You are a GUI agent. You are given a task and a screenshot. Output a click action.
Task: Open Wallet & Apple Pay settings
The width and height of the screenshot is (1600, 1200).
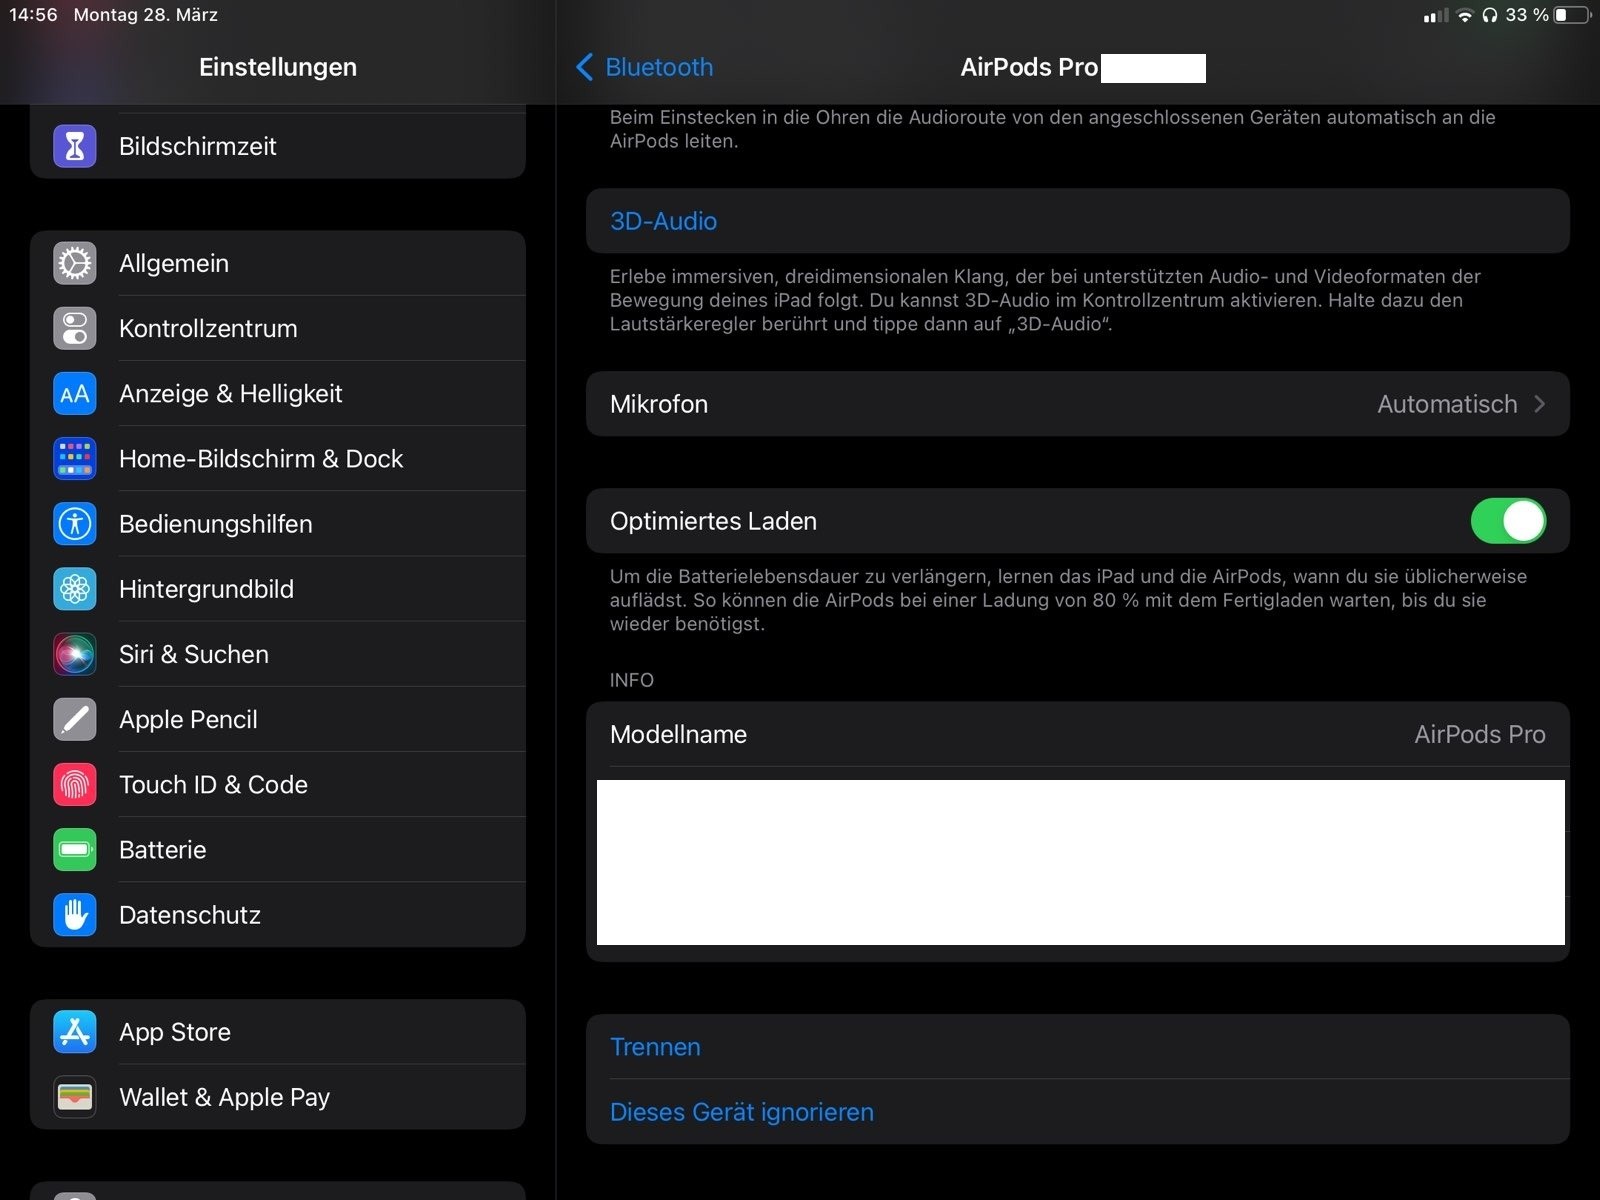(224, 1097)
